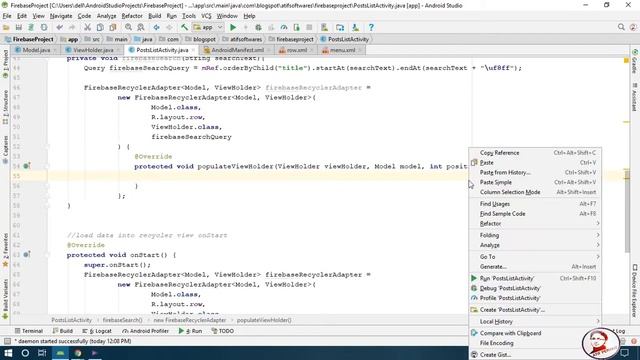
Task: Click the navigate Back arrow icon
Action: coord(156,27)
